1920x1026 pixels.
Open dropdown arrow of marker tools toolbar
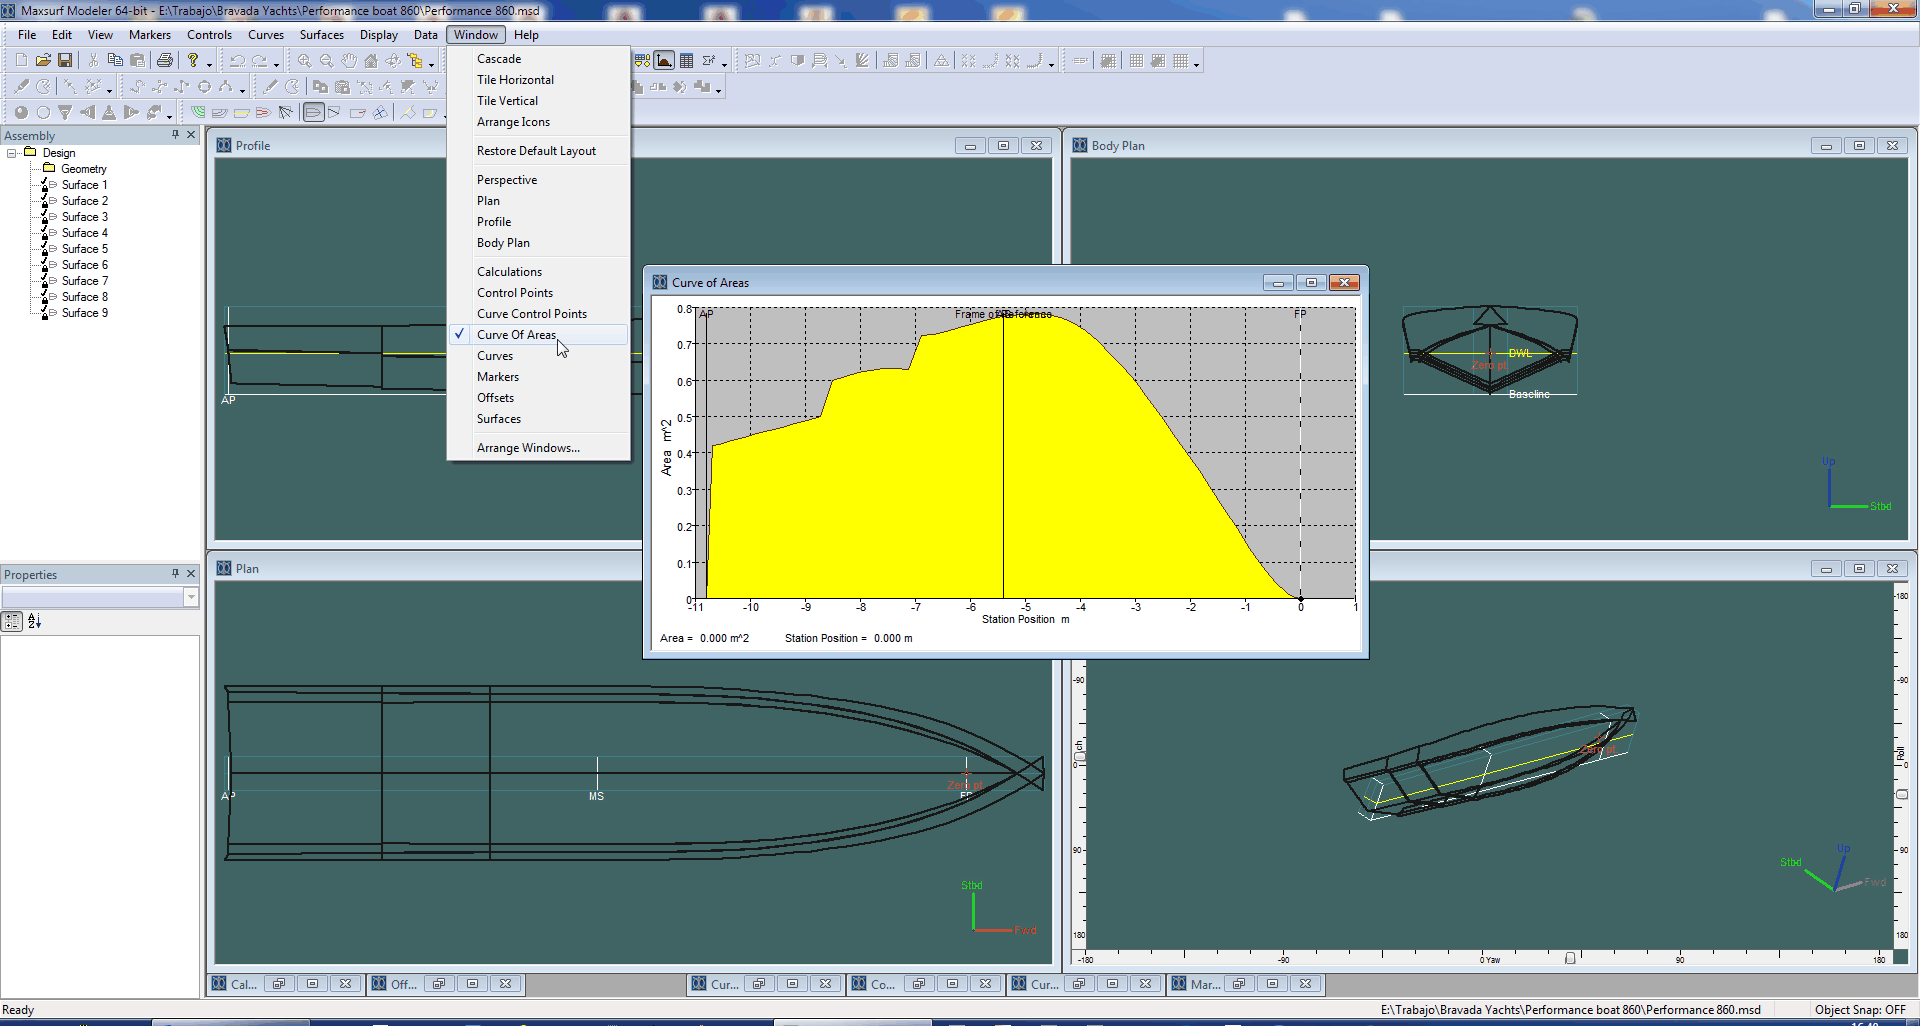(x=109, y=90)
